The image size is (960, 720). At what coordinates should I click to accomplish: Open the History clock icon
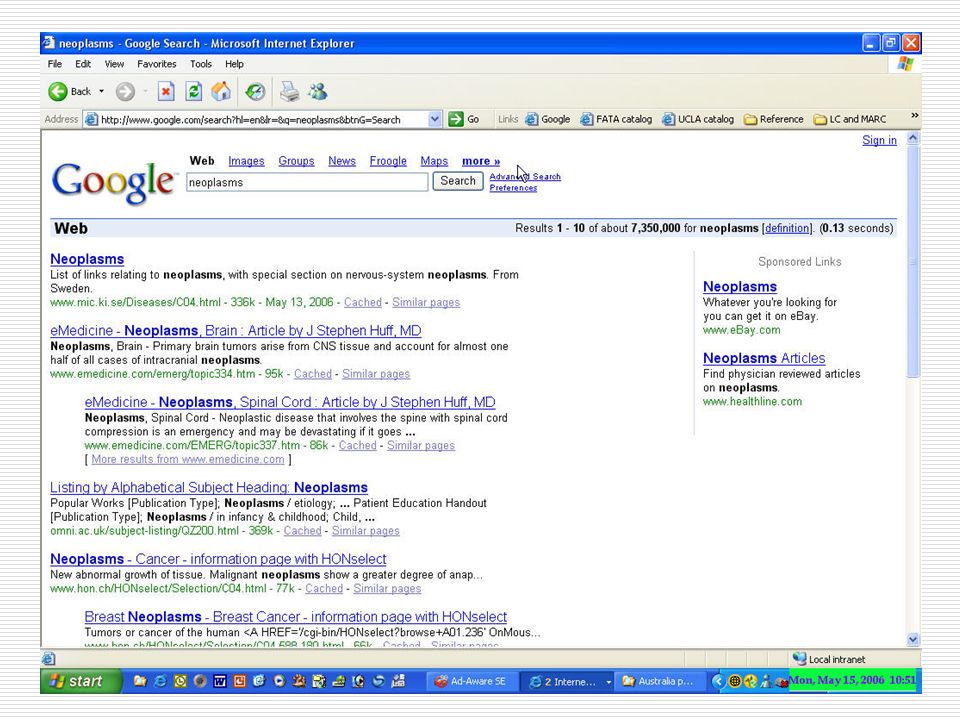pos(255,92)
